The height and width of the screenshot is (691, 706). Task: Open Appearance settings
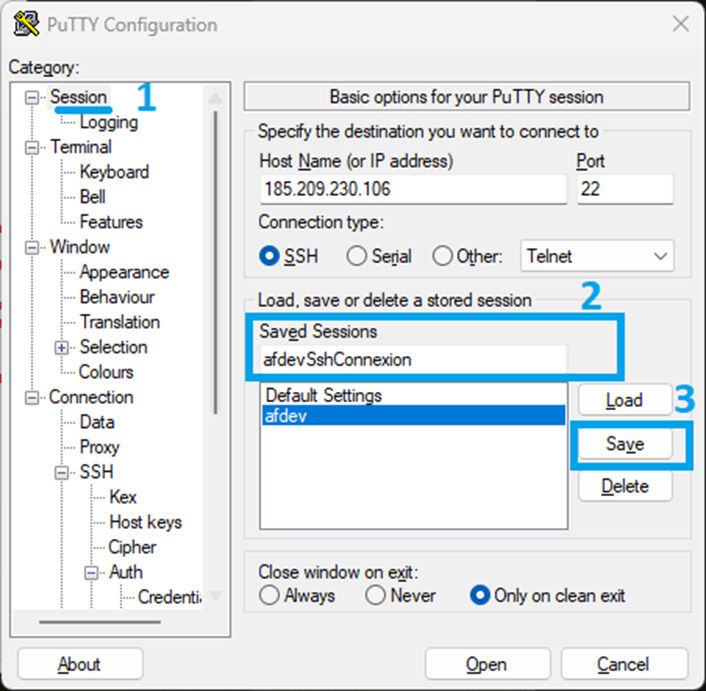pos(124,272)
